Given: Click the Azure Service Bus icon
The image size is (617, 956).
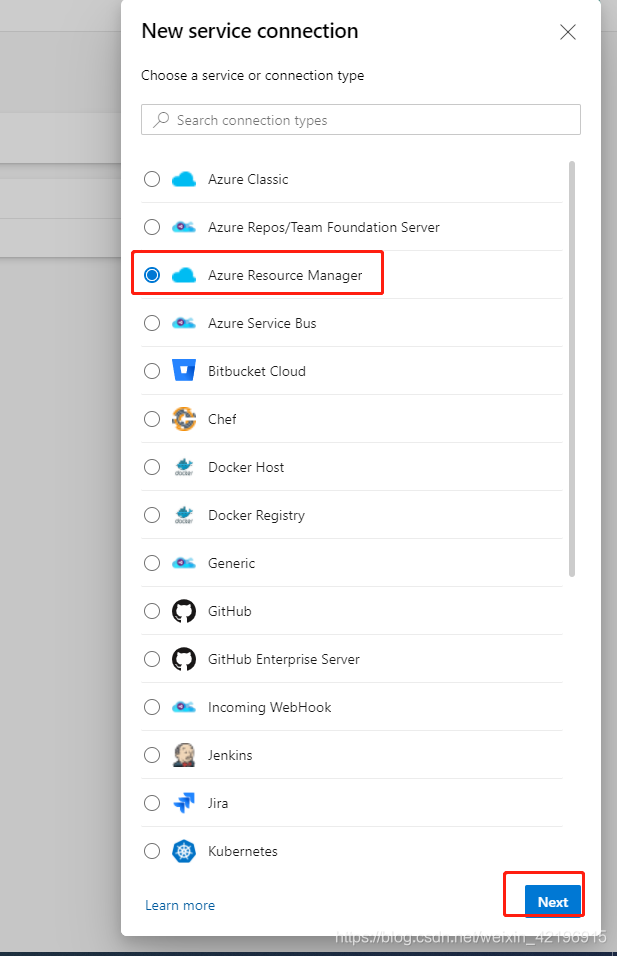Looking at the screenshot, I should 184,323.
